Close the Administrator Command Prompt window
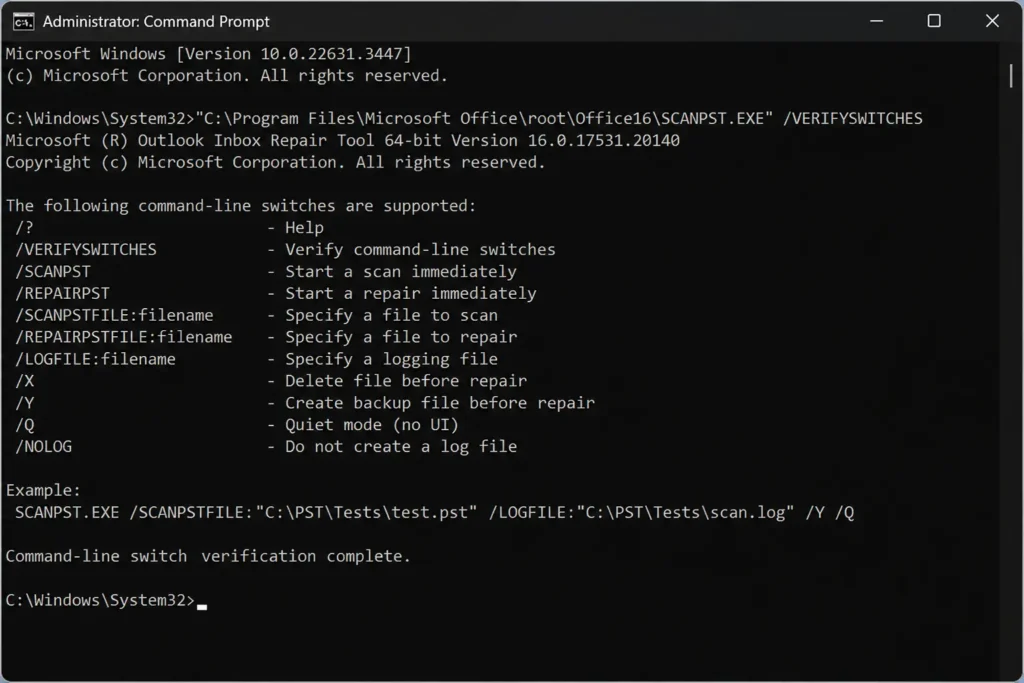The image size is (1024, 683). pos(992,21)
